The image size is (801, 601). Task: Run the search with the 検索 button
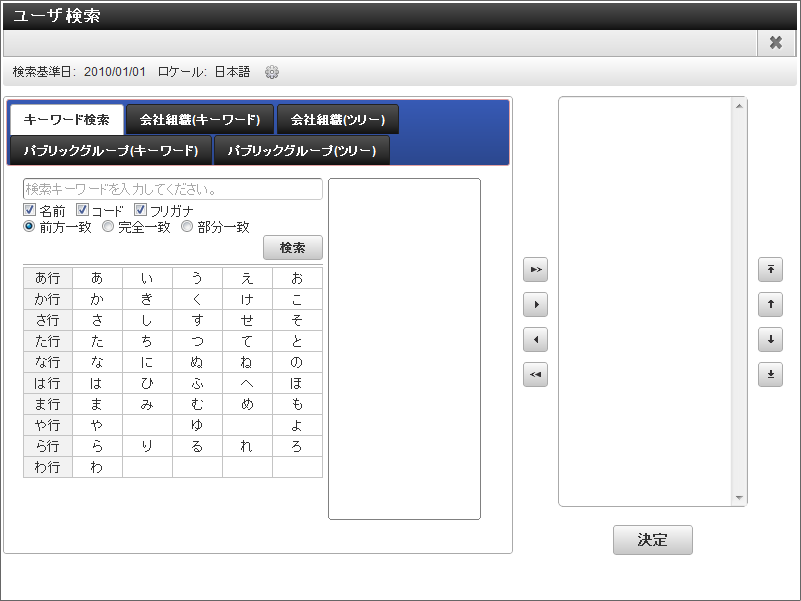coord(293,247)
